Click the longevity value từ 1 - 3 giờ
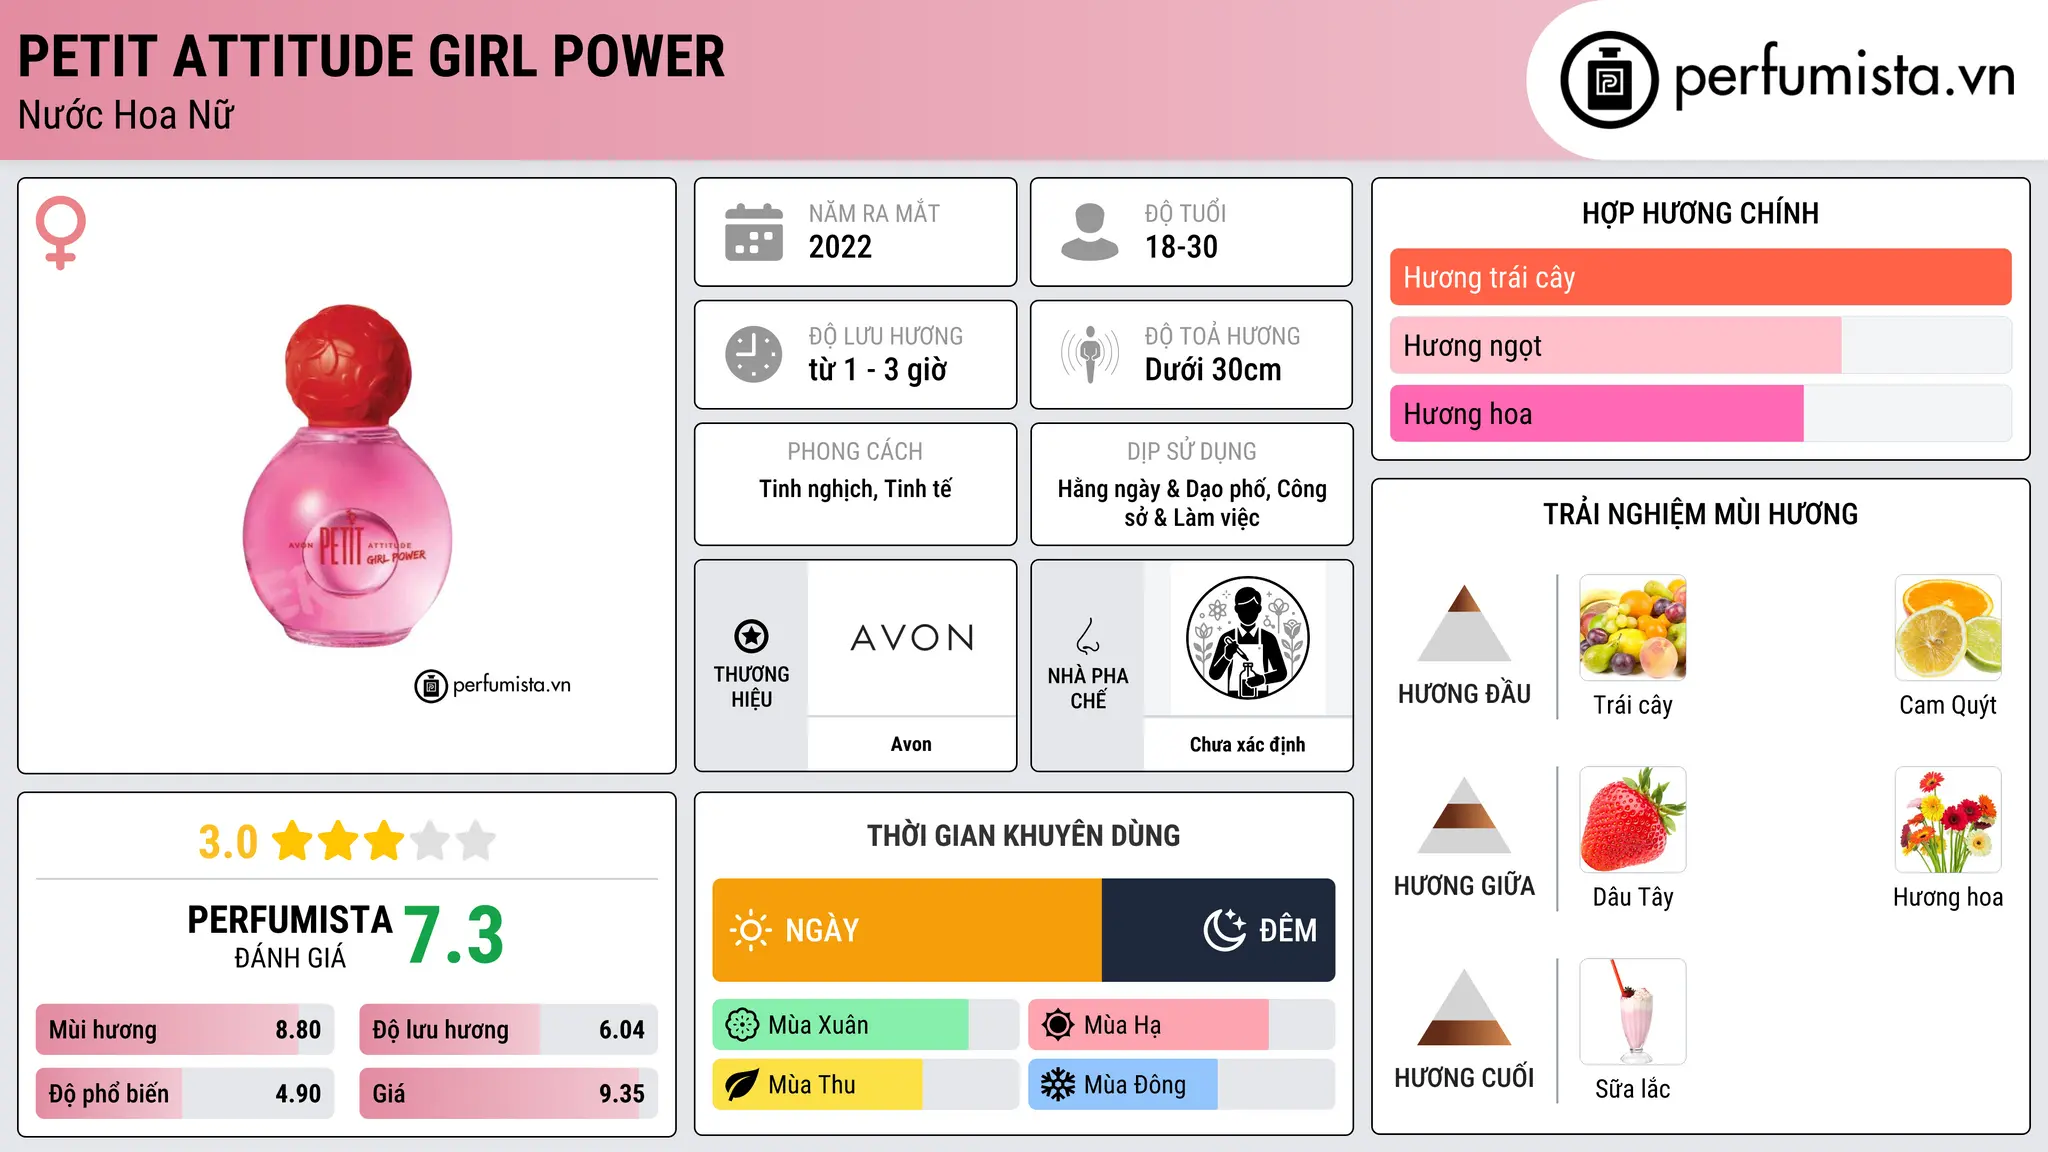Screen dimensions: 2048x1152 click(x=877, y=370)
